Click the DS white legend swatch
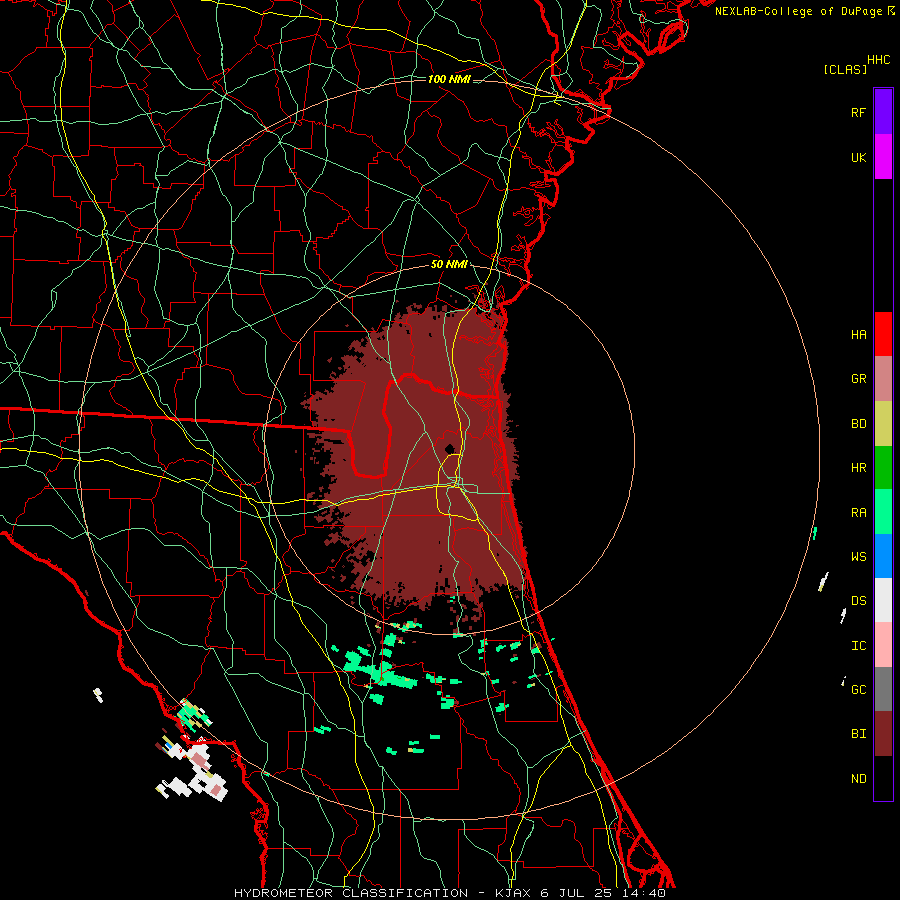 point(883,600)
